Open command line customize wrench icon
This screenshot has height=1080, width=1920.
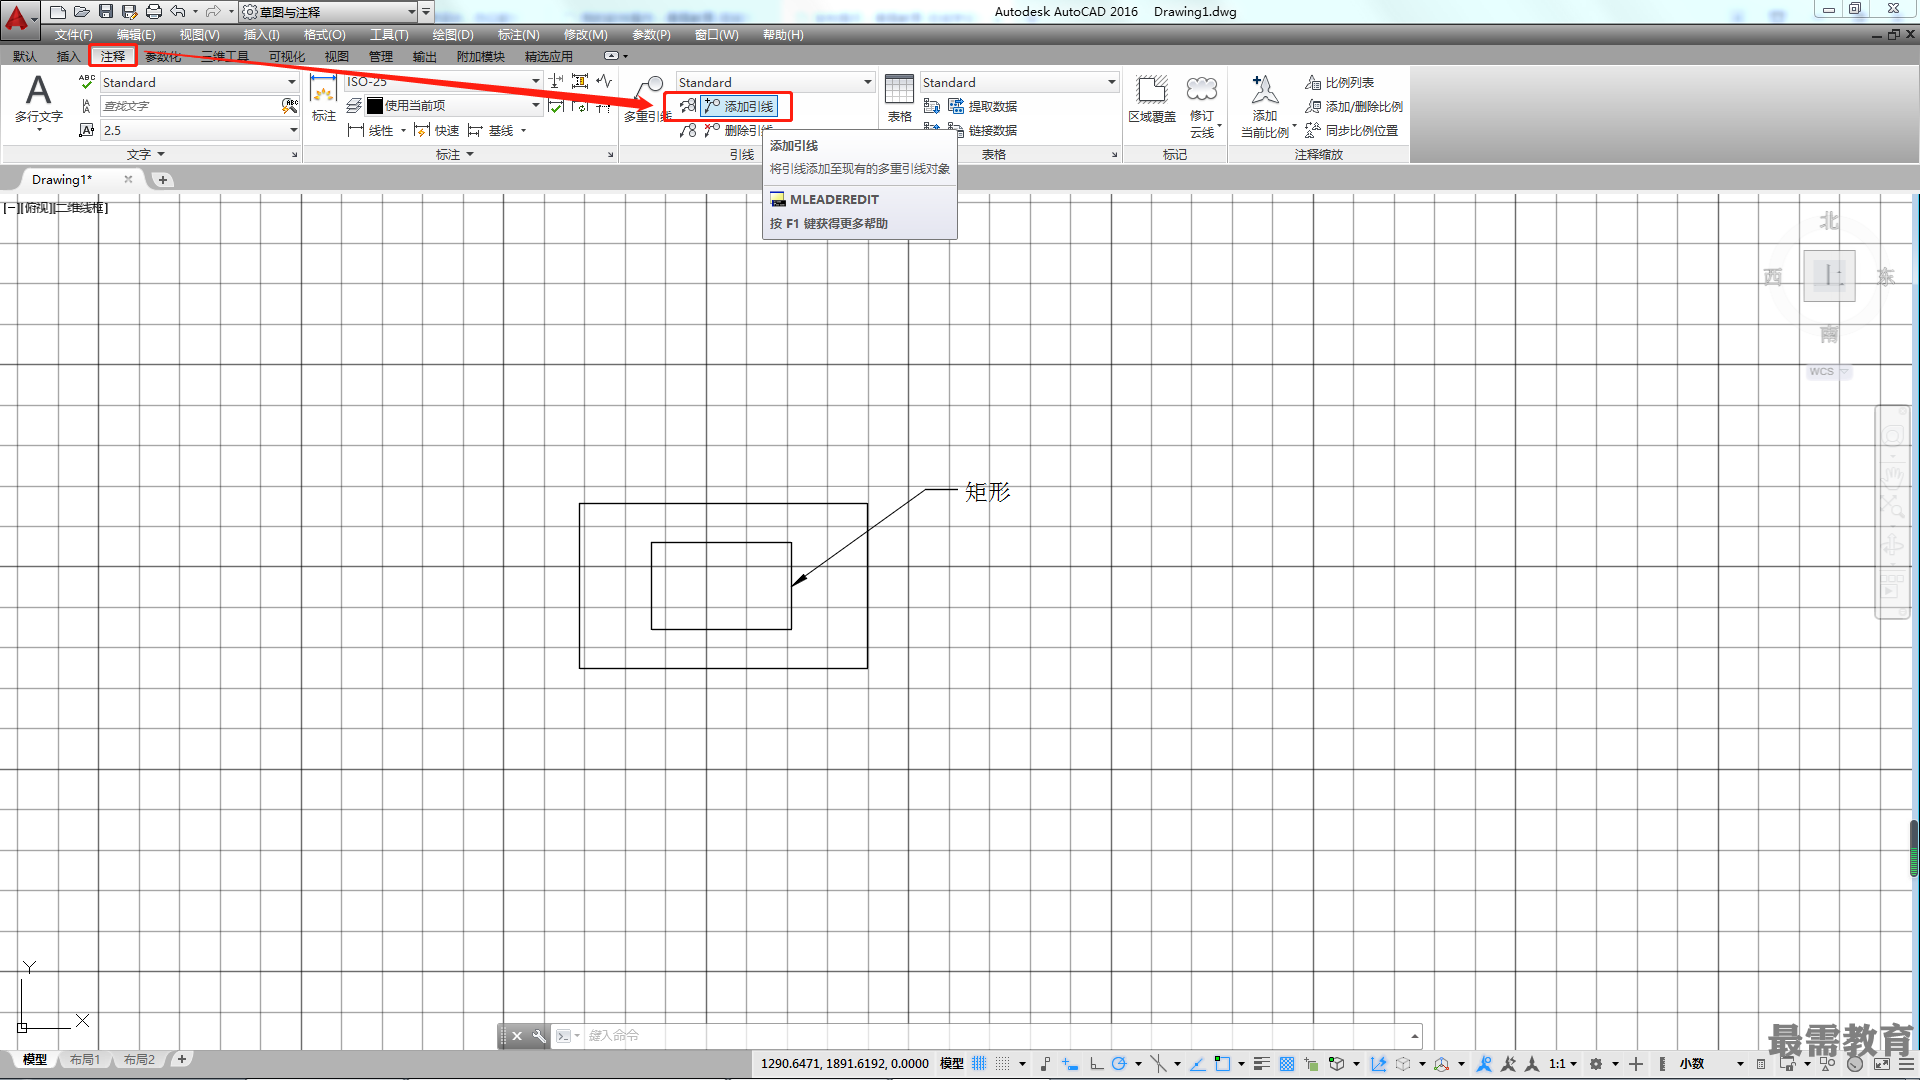tap(539, 1036)
